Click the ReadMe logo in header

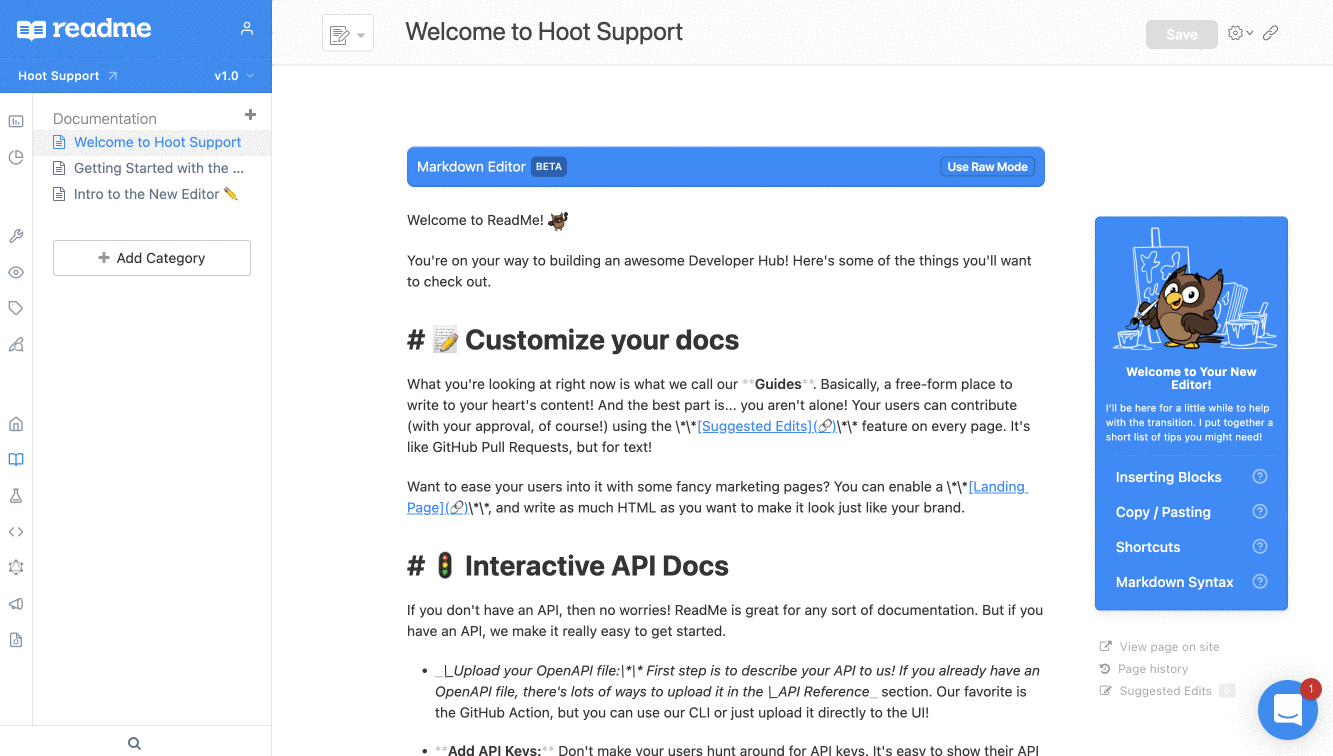click(x=84, y=29)
